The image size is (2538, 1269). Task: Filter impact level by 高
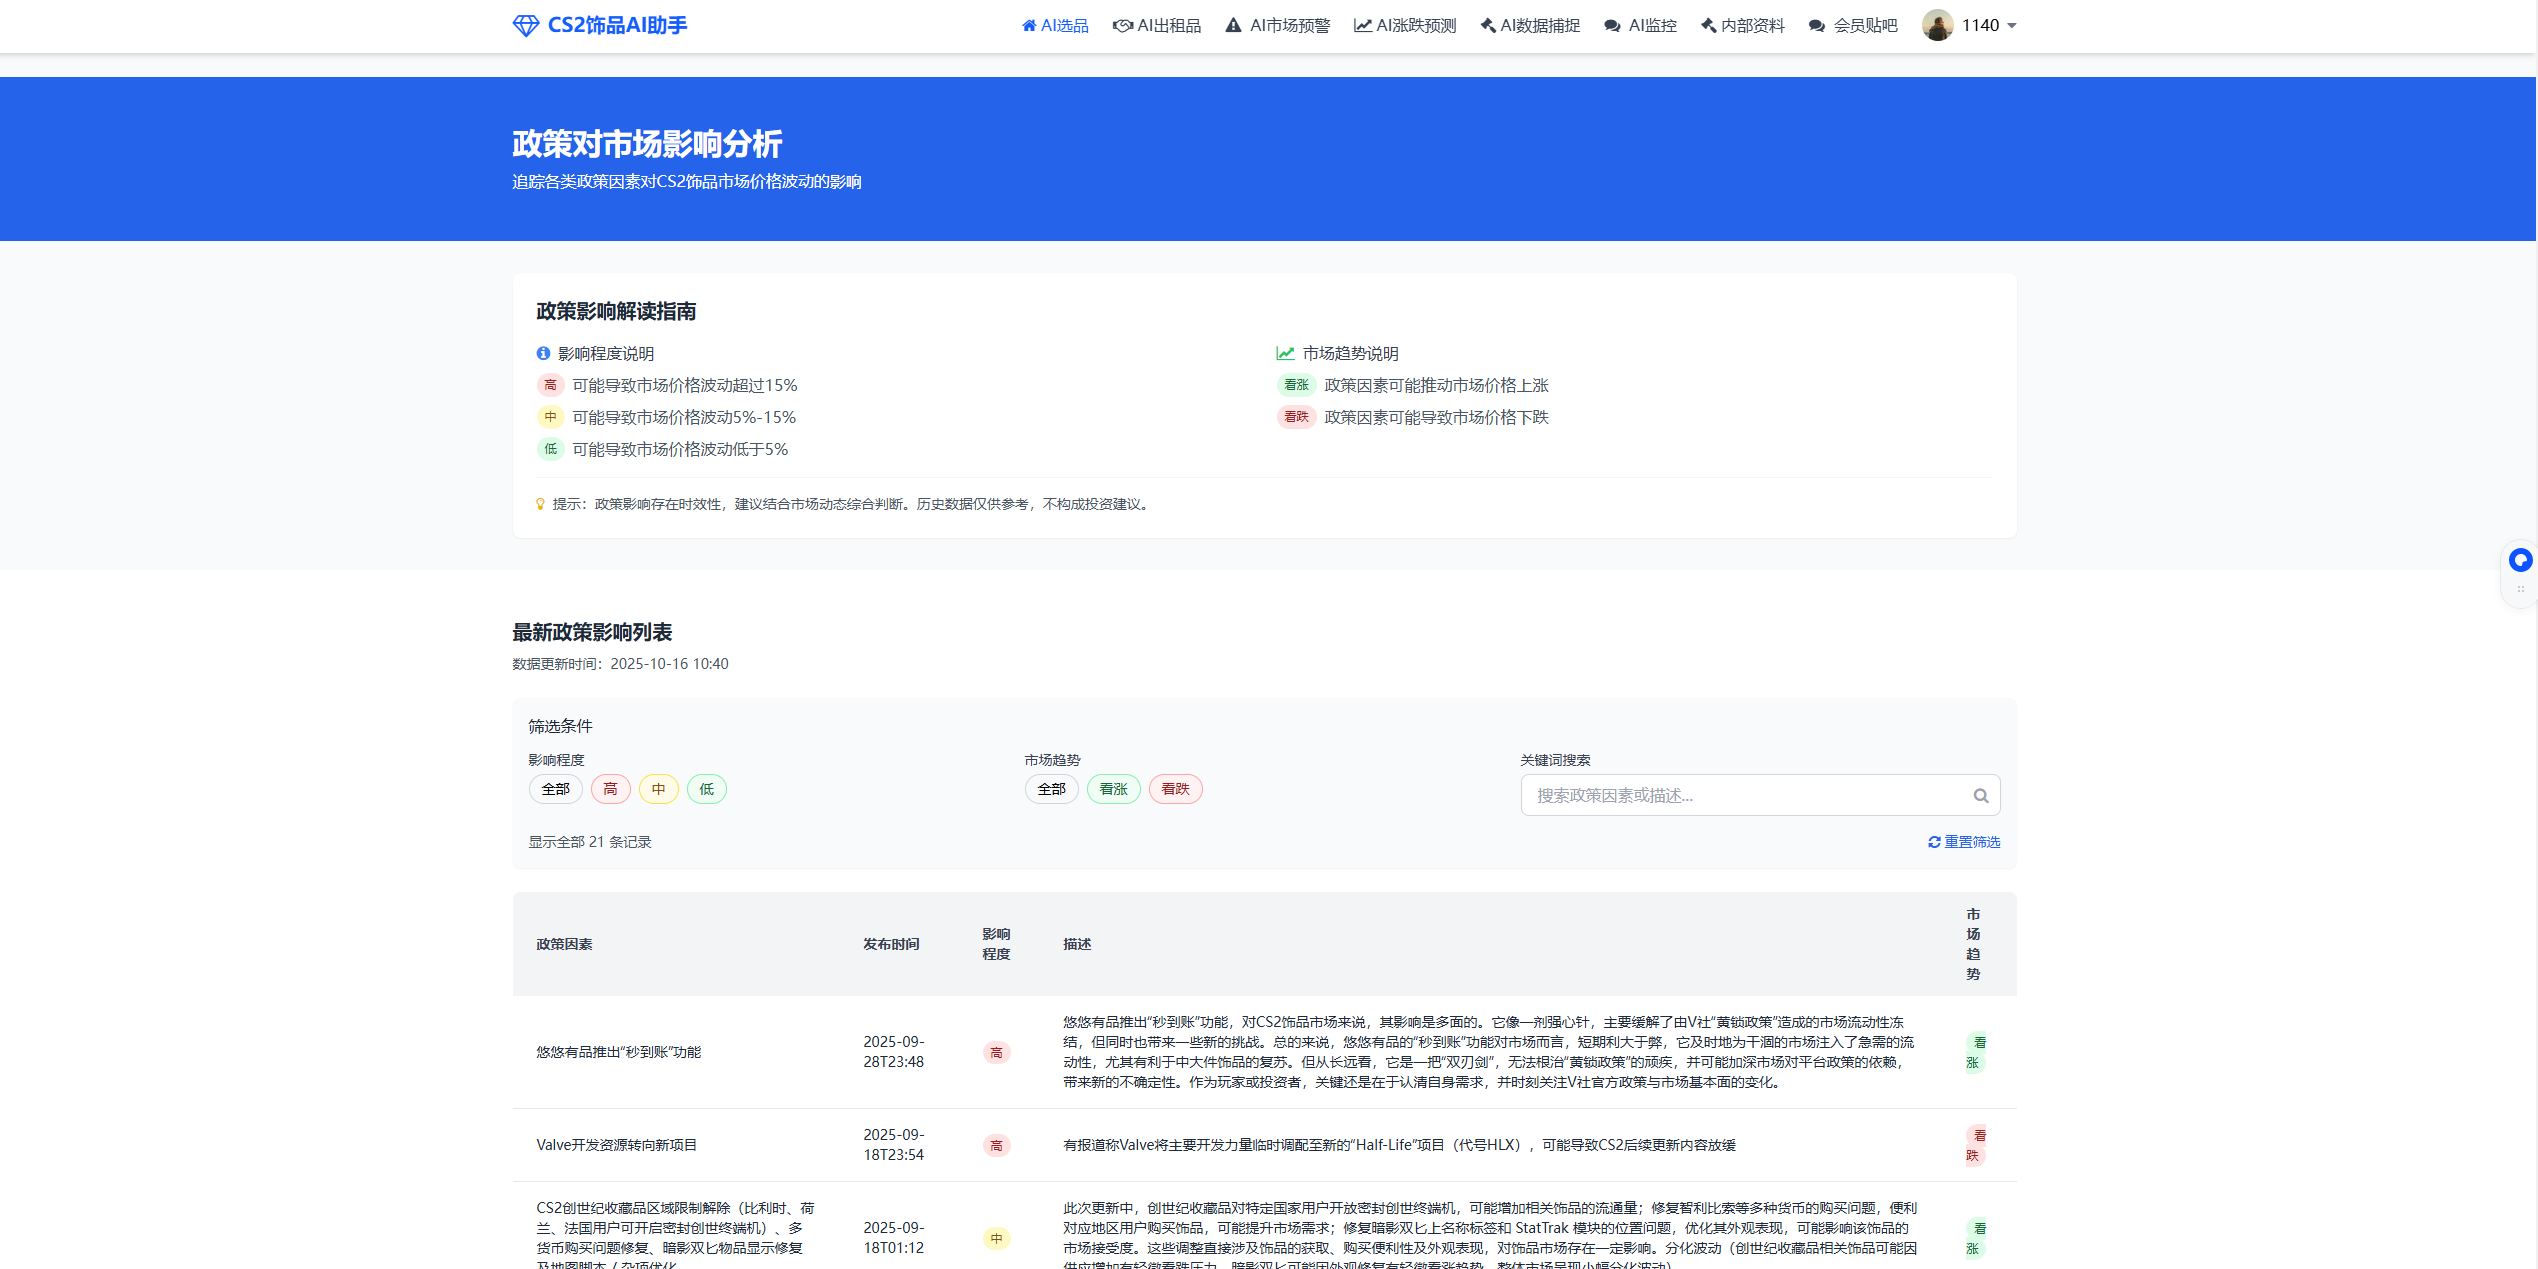tap(610, 789)
